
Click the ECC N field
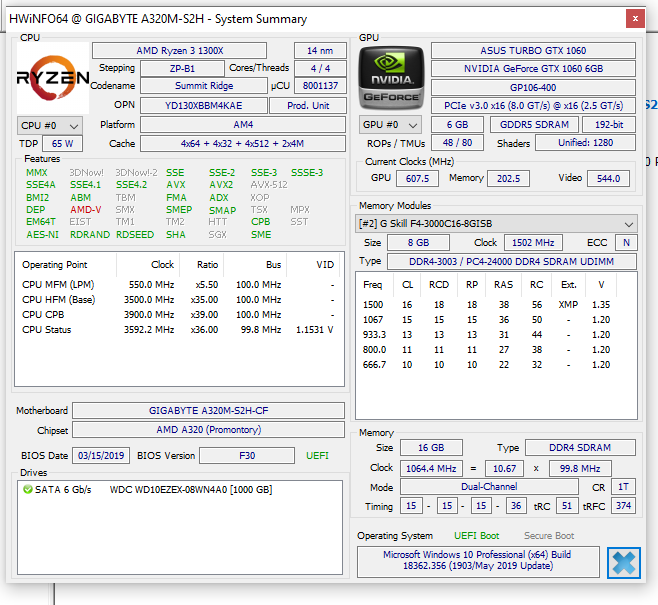coord(626,243)
